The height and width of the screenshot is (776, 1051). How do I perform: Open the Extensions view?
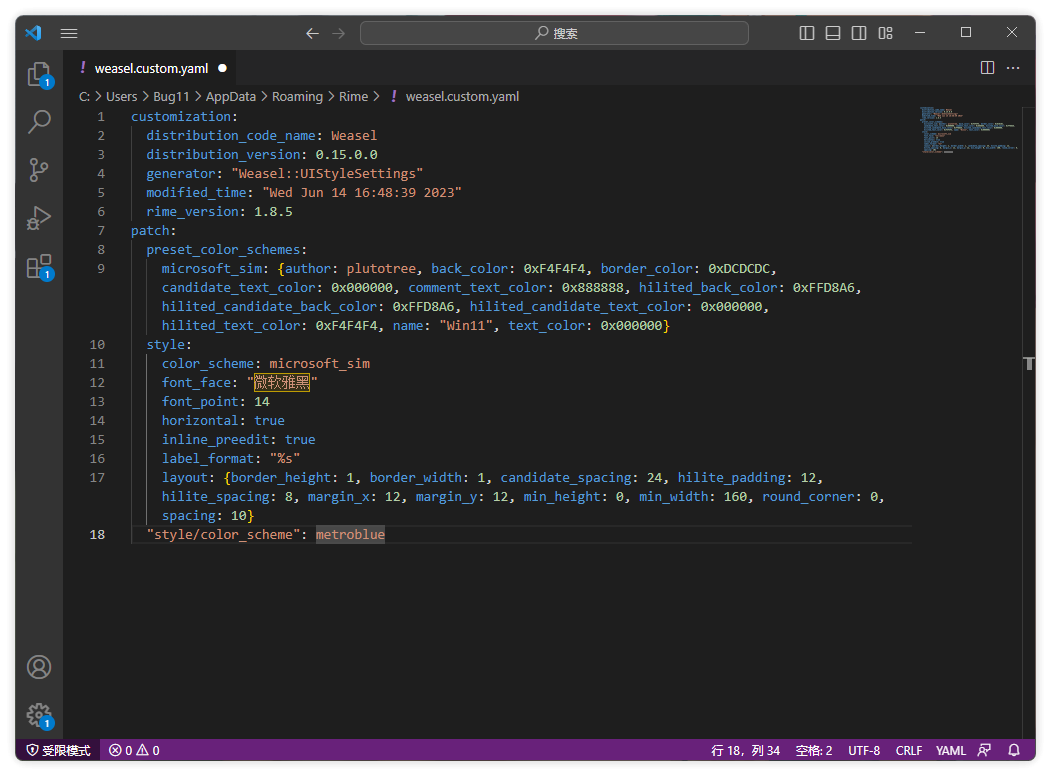(x=39, y=266)
